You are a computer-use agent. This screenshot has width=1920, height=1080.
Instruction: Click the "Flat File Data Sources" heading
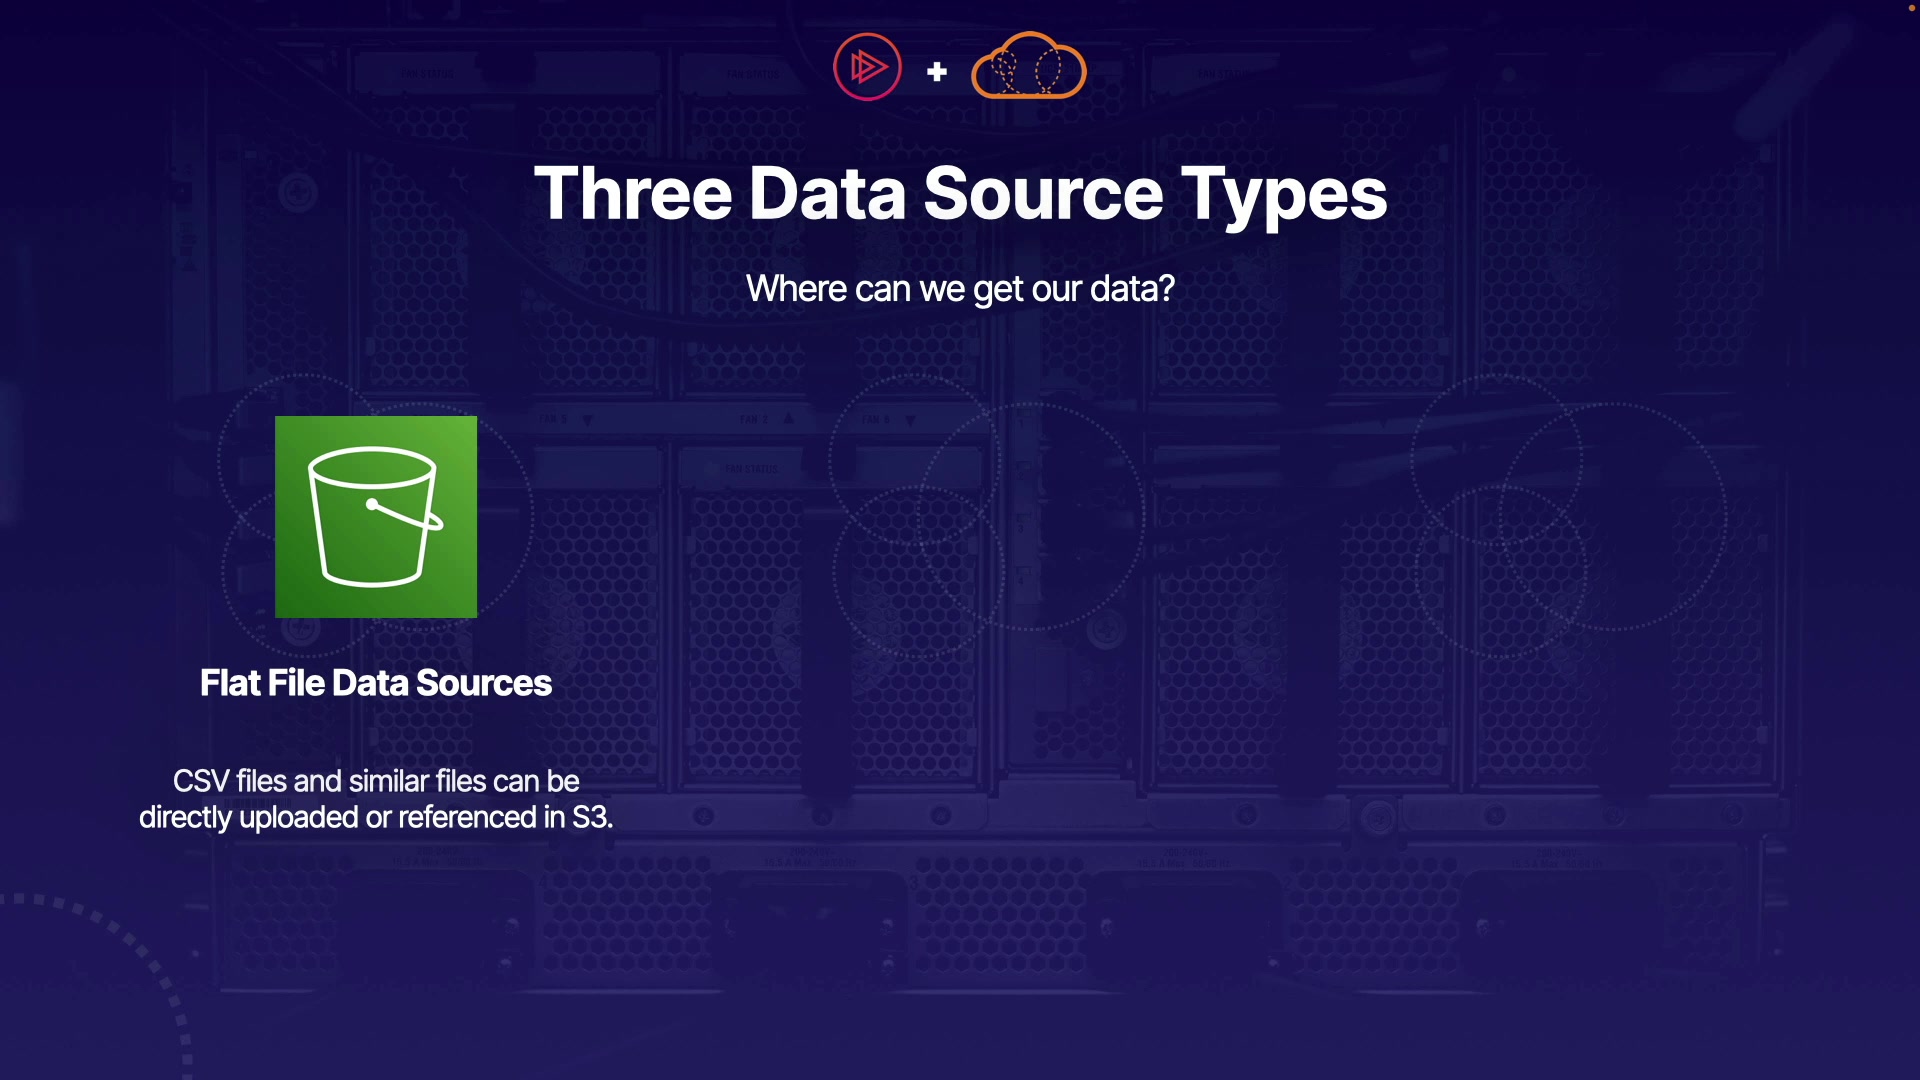pos(376,683)
